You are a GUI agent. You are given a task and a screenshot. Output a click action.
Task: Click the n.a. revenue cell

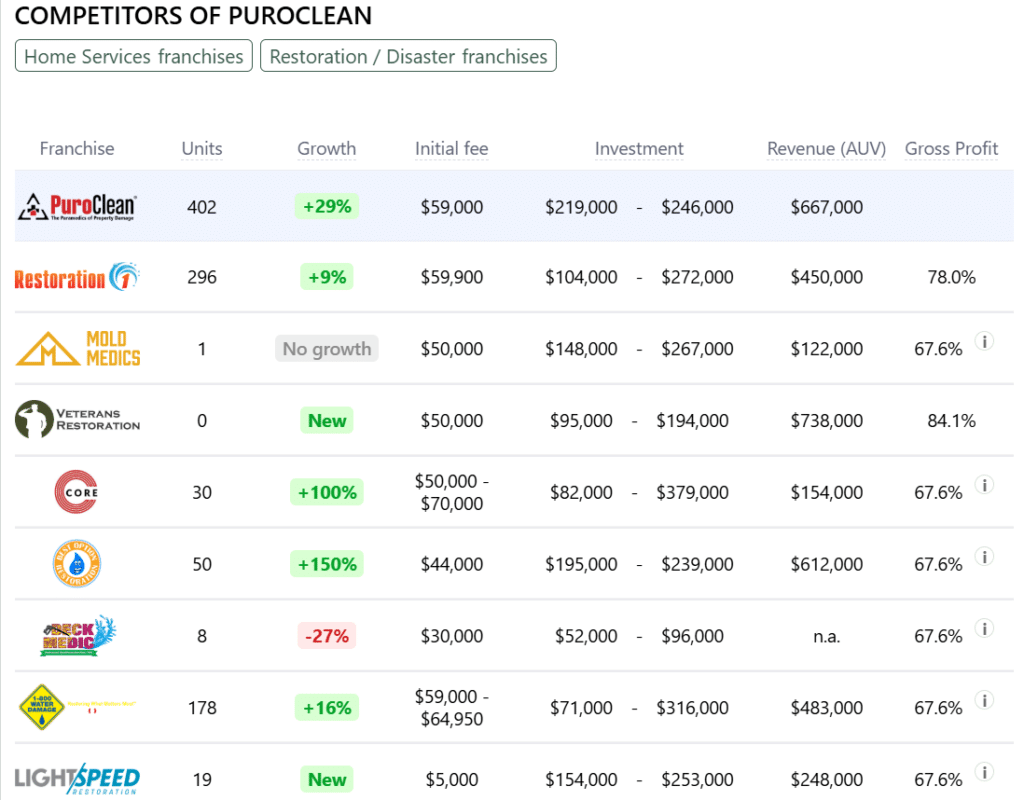[826, 636]
